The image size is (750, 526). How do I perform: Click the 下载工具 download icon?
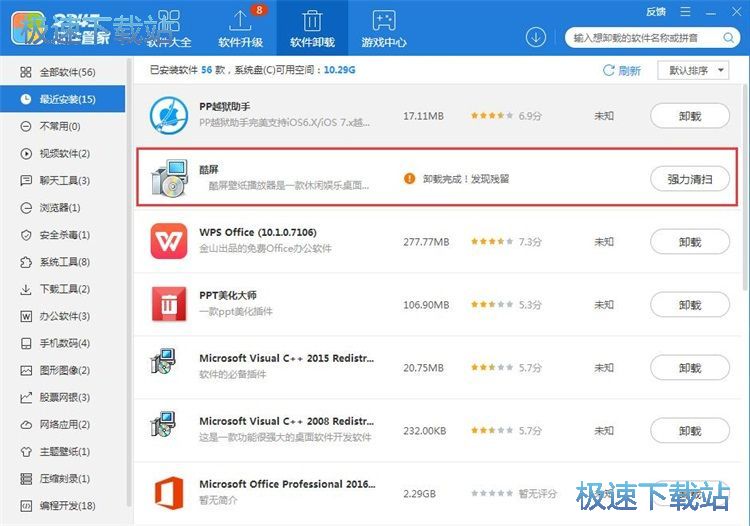click(26, 289)
